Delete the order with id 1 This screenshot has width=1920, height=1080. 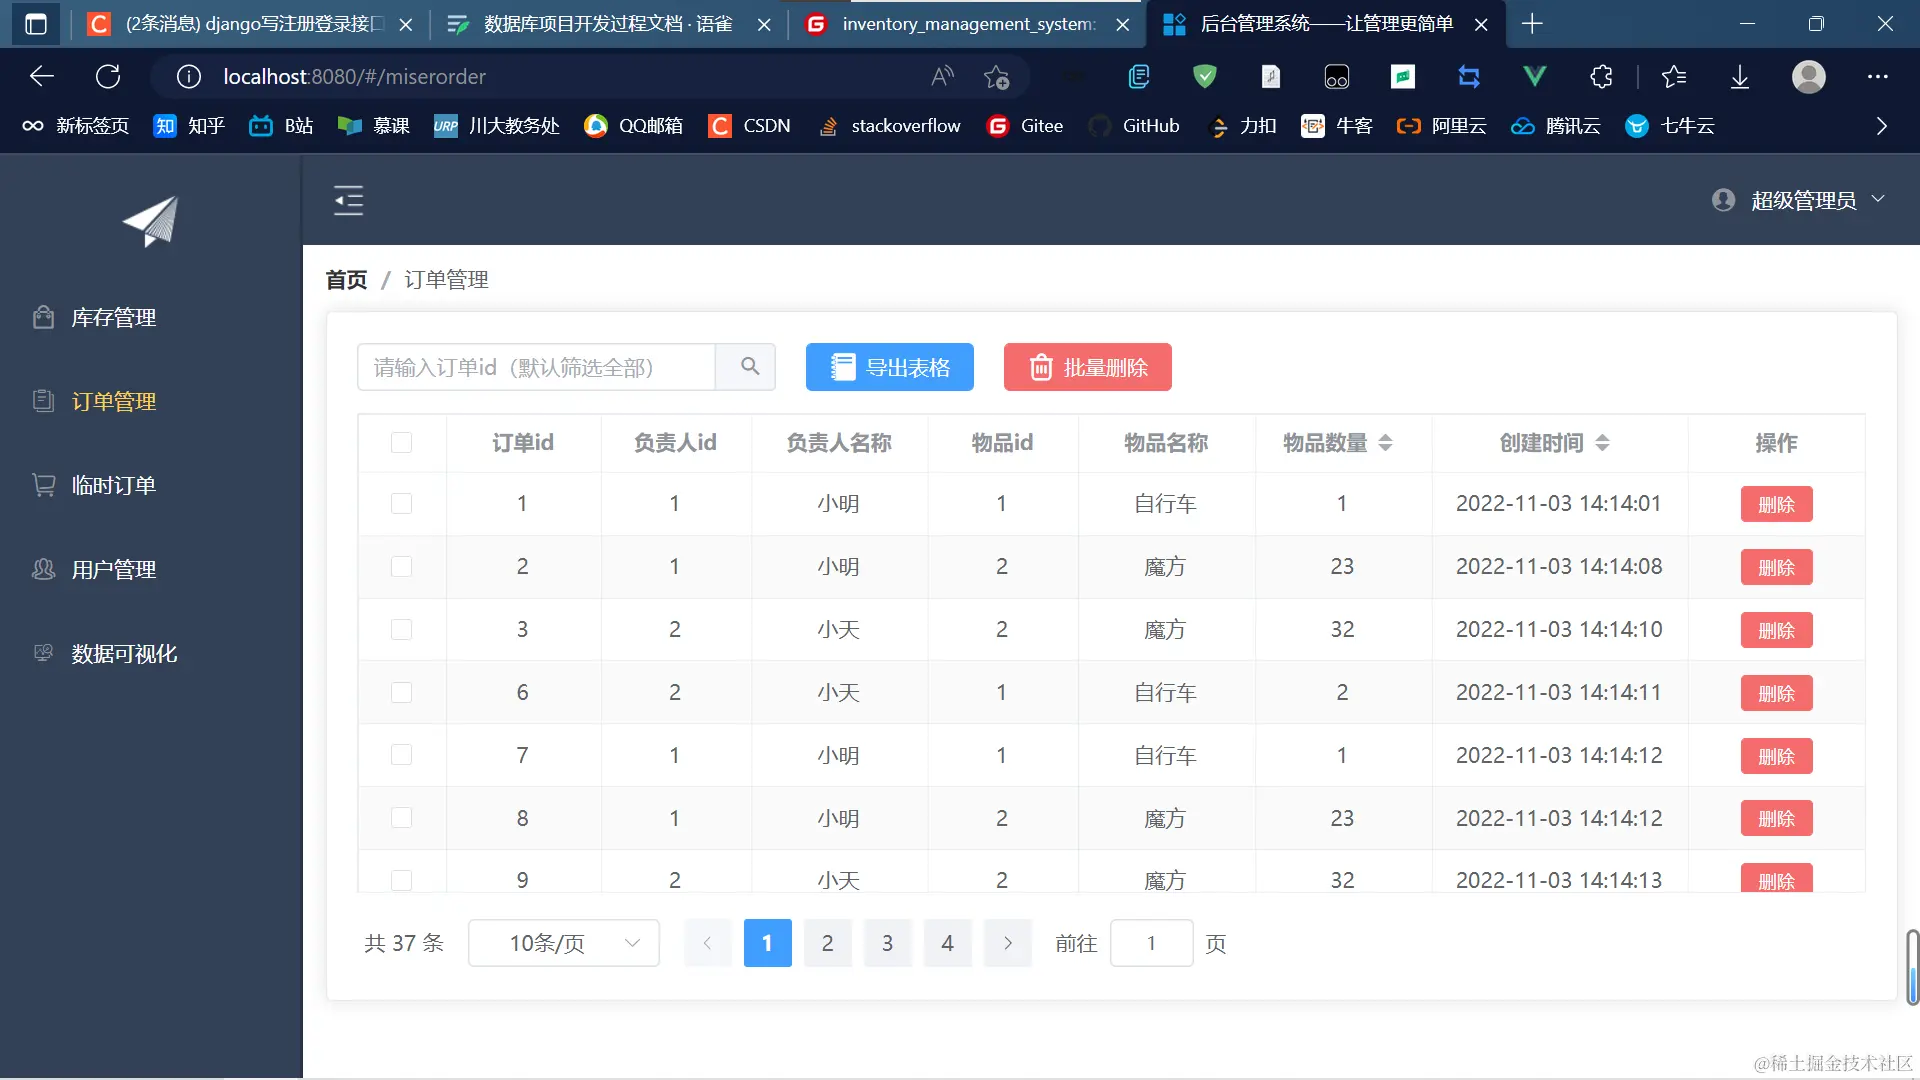1777,504
